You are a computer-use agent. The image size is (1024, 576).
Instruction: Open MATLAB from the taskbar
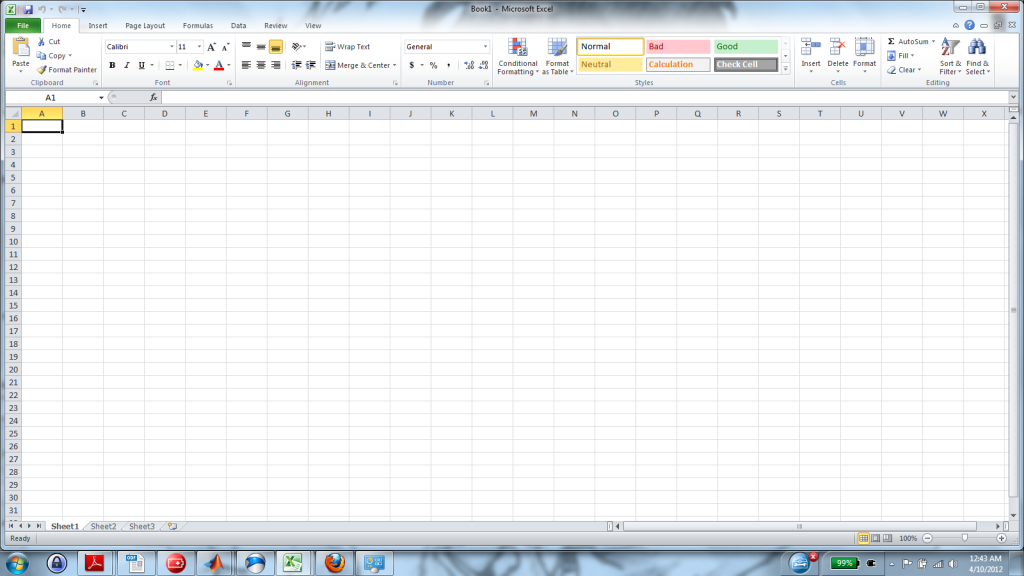[215, 562]
